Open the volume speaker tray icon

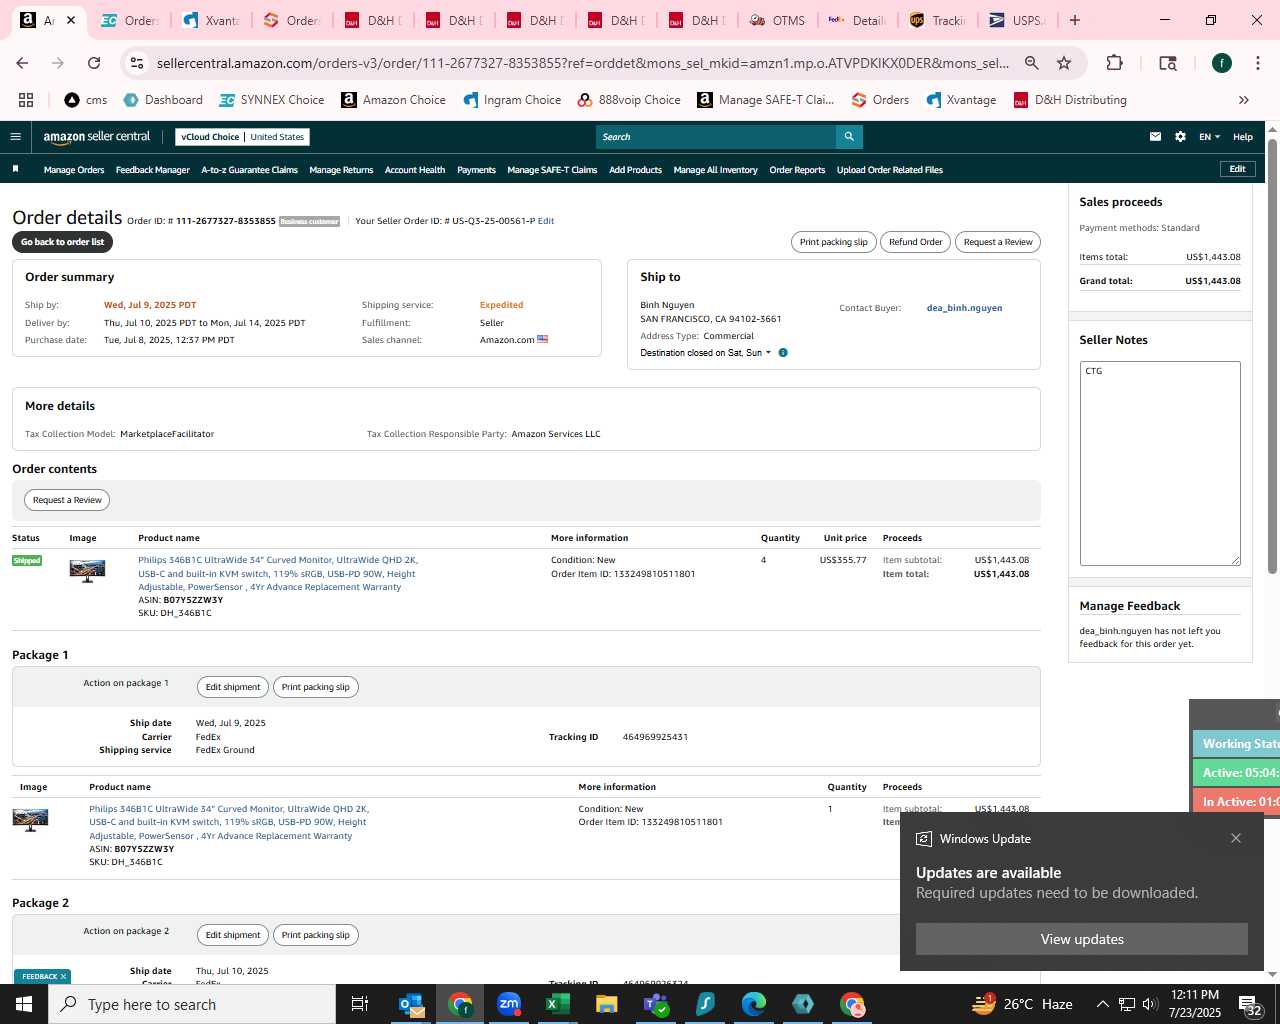tap(1149, 1004)
